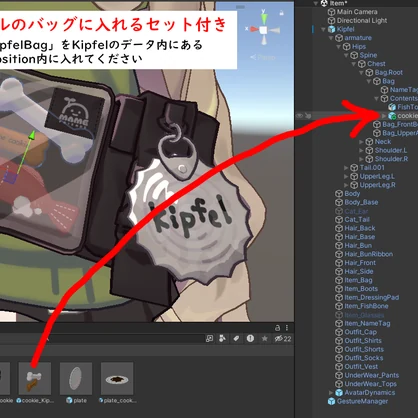Click the Unity scene icon beside Item*

click(x=324, y=3)
